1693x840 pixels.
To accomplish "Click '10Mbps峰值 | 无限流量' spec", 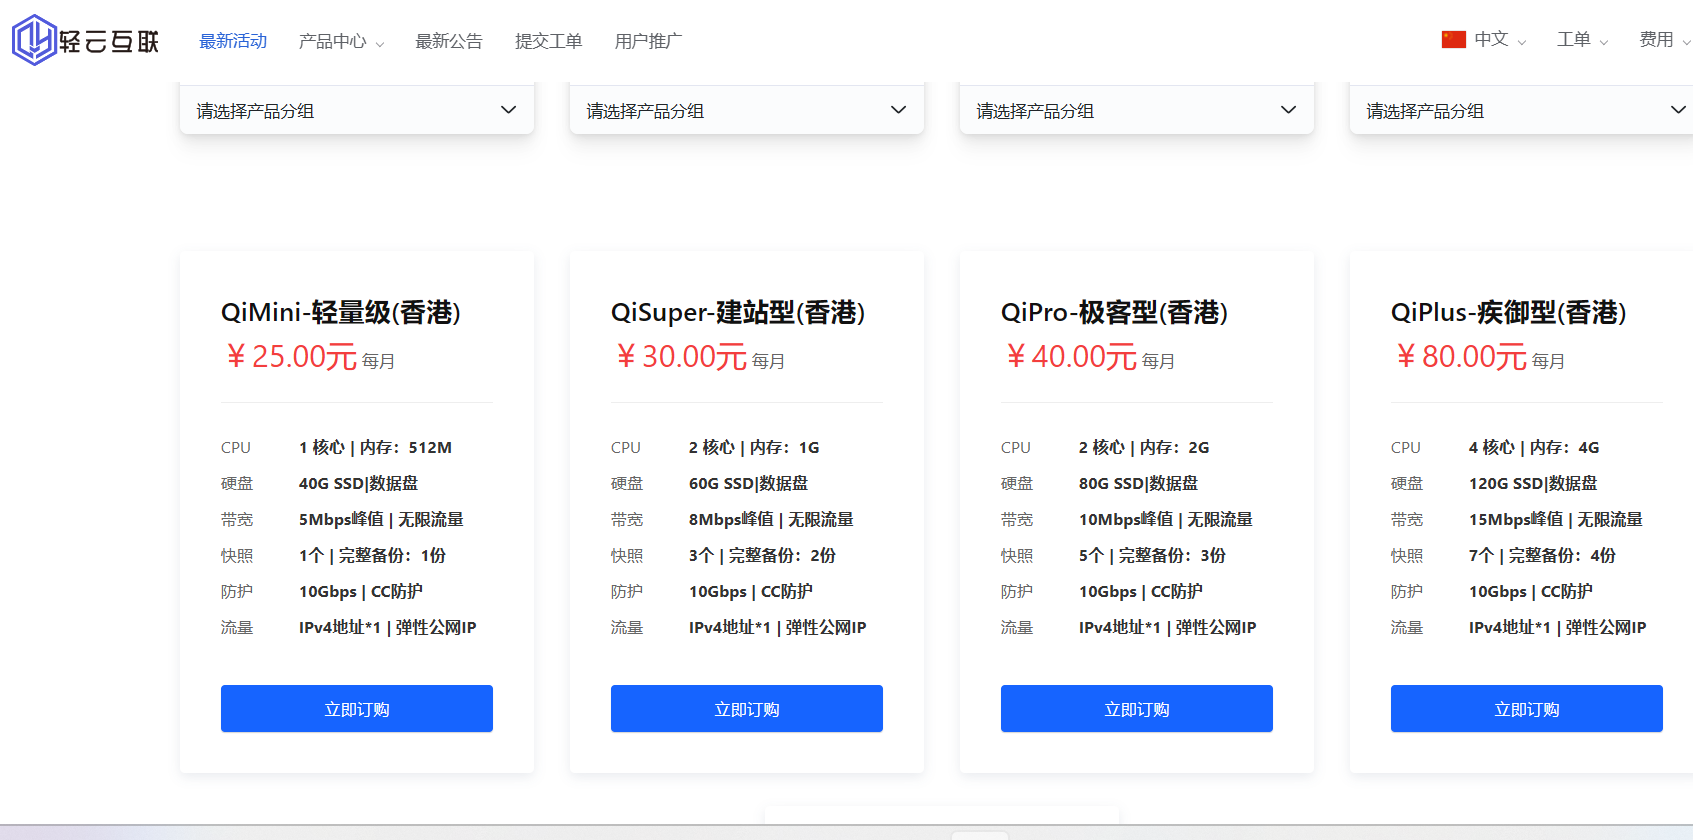I will (x=1166, y=519).
